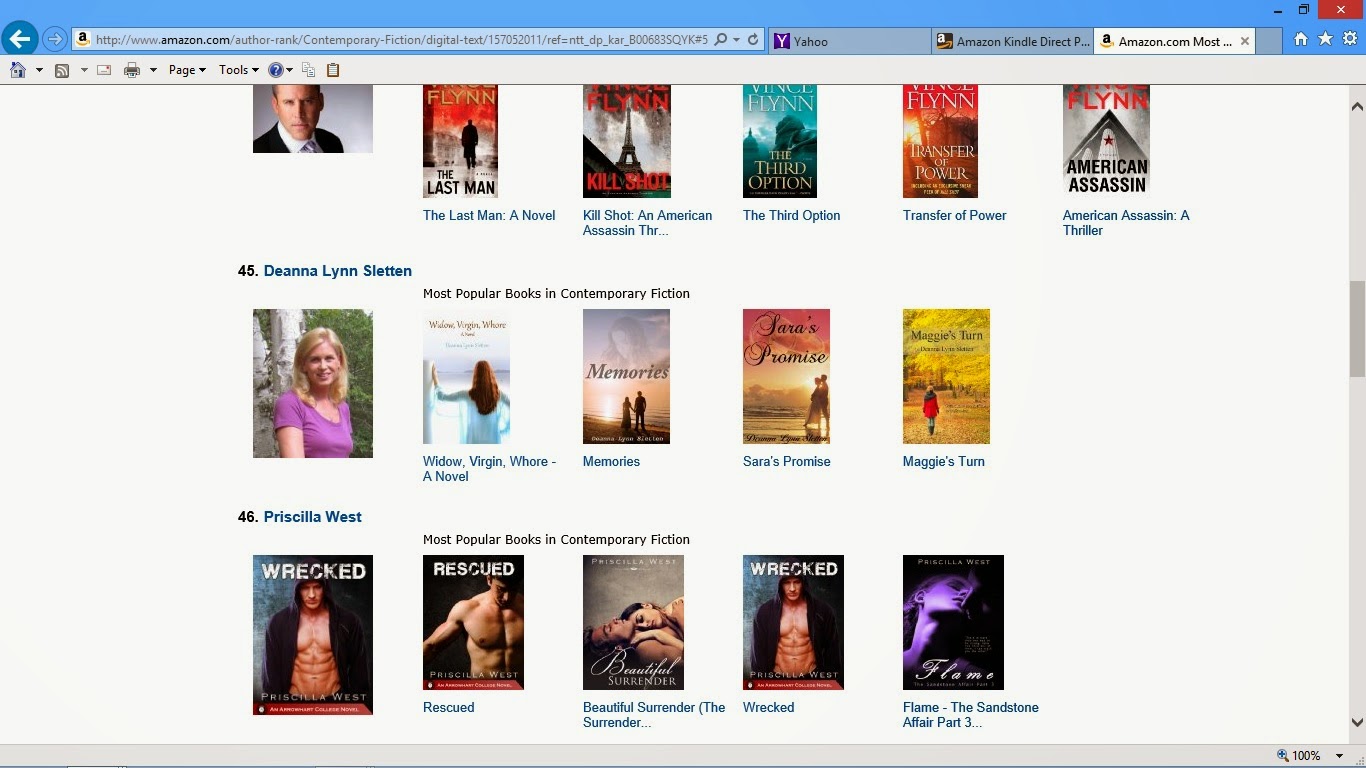
Task: Click The Last Man book cover
Action: 460,141
